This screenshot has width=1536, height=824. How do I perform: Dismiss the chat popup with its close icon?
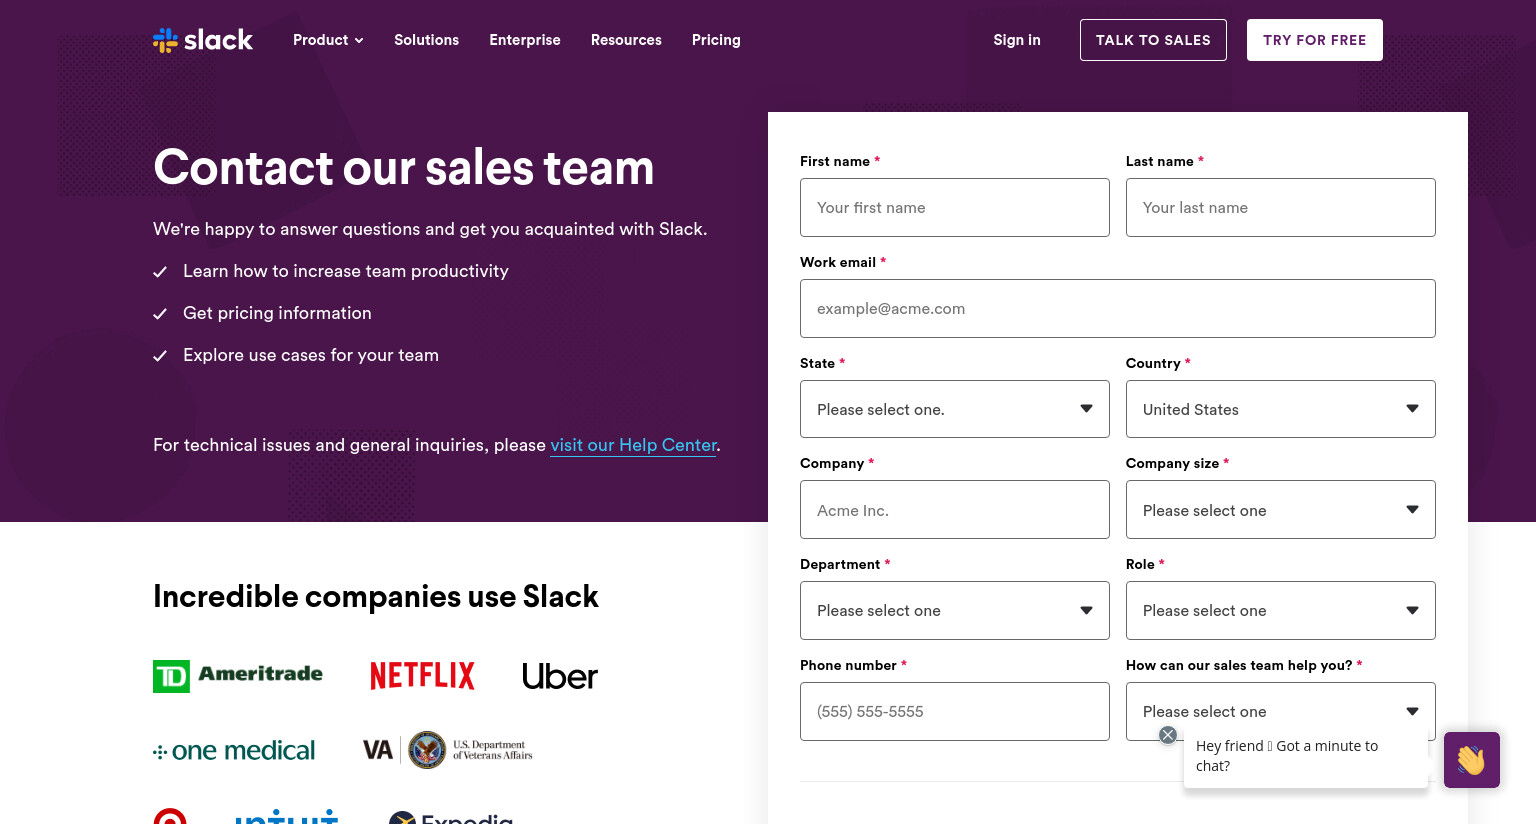1167,735
